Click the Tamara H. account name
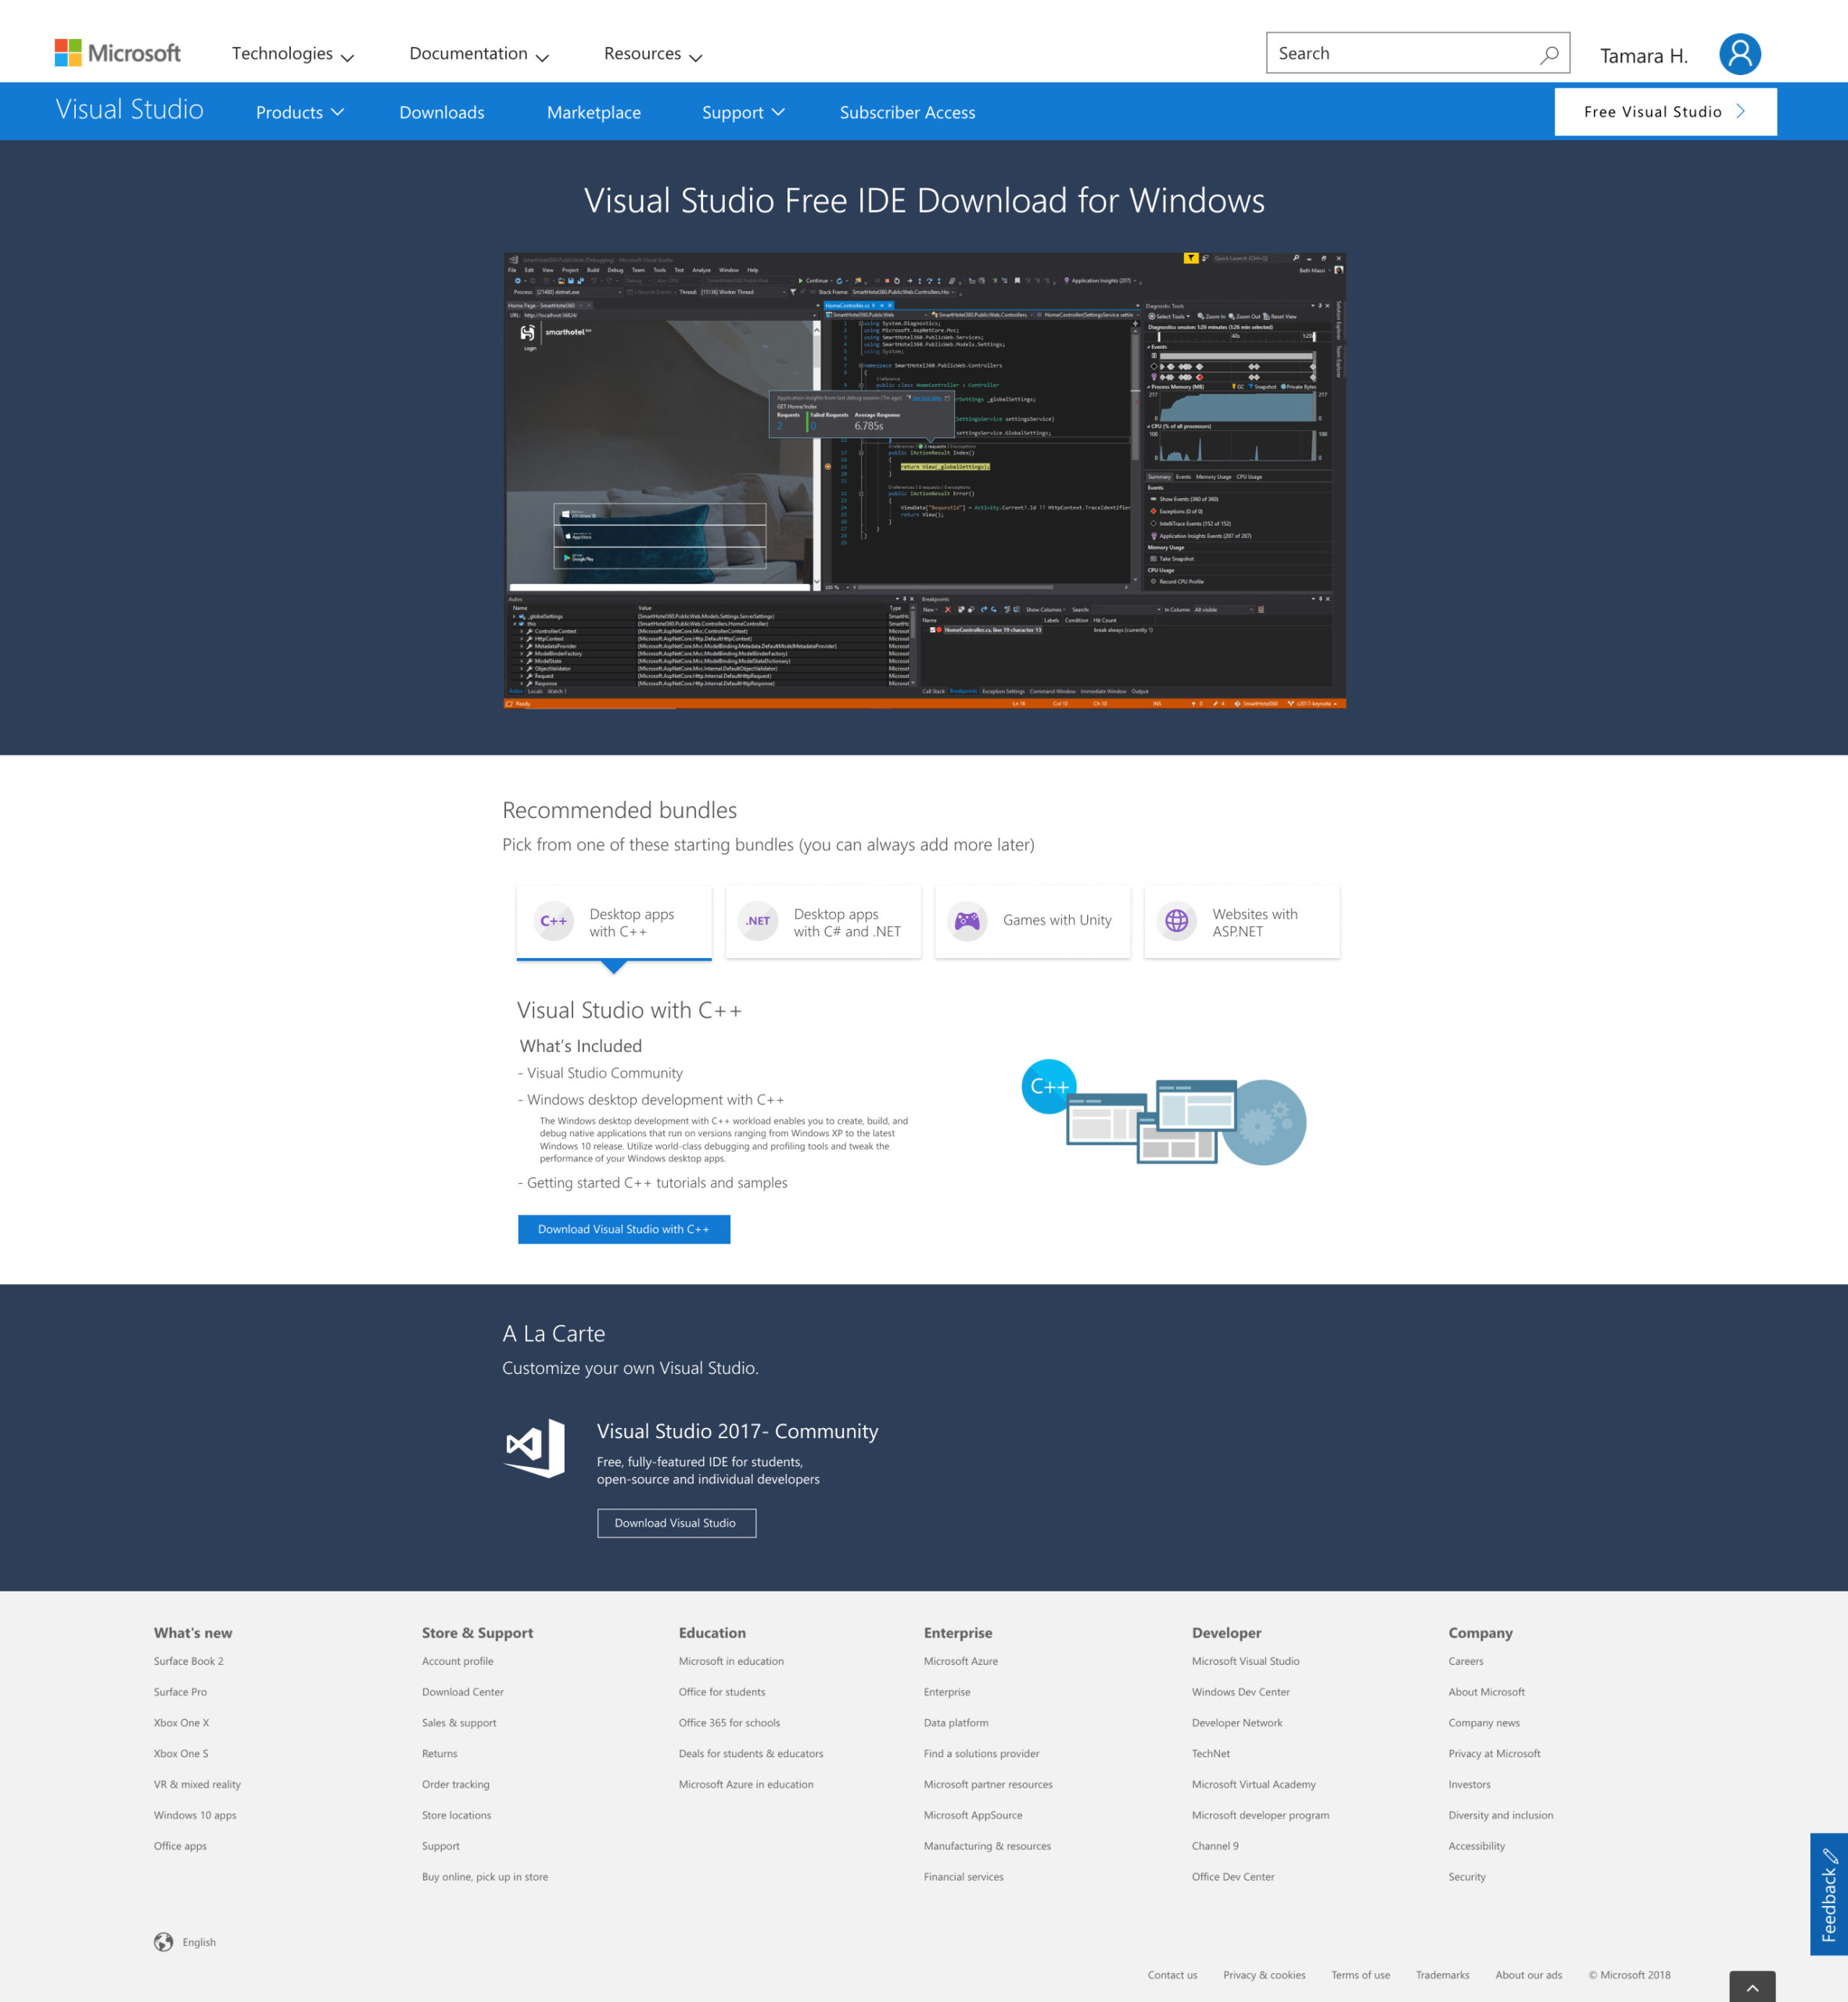 point(1644,56)
